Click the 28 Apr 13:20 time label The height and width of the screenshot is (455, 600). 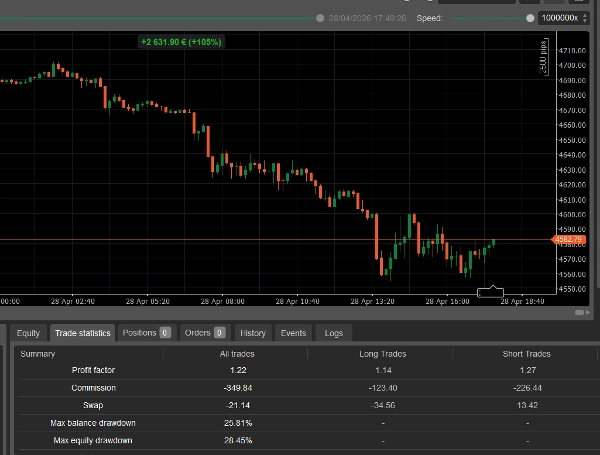click(x=372, y=302)
